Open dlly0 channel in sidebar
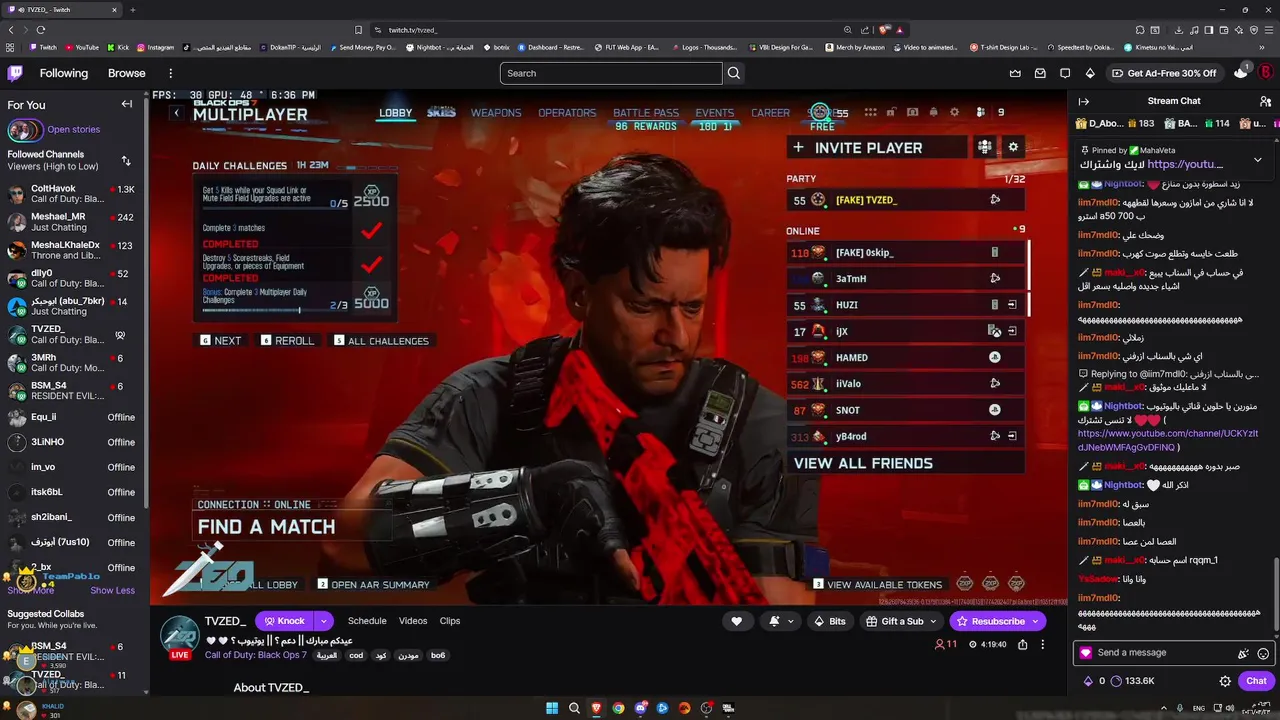The image size is (1280, 720). pyautogui.click(x=75, y=278)
